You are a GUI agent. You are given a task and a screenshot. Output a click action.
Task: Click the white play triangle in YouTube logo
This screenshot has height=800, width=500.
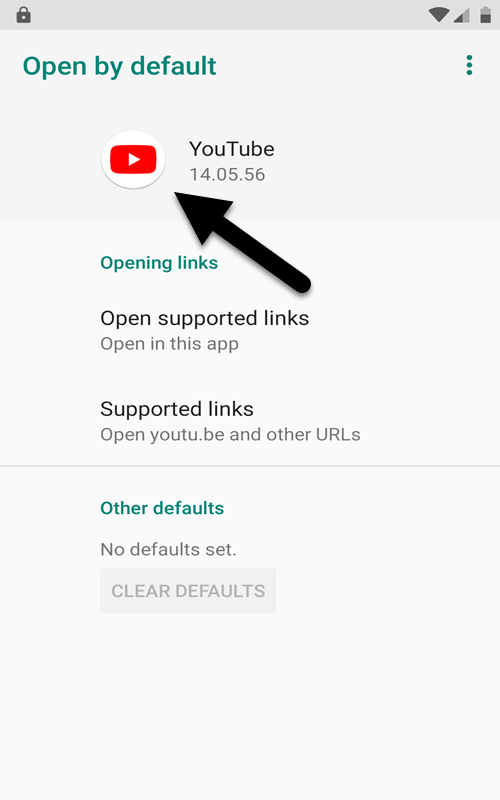(134, 160)
